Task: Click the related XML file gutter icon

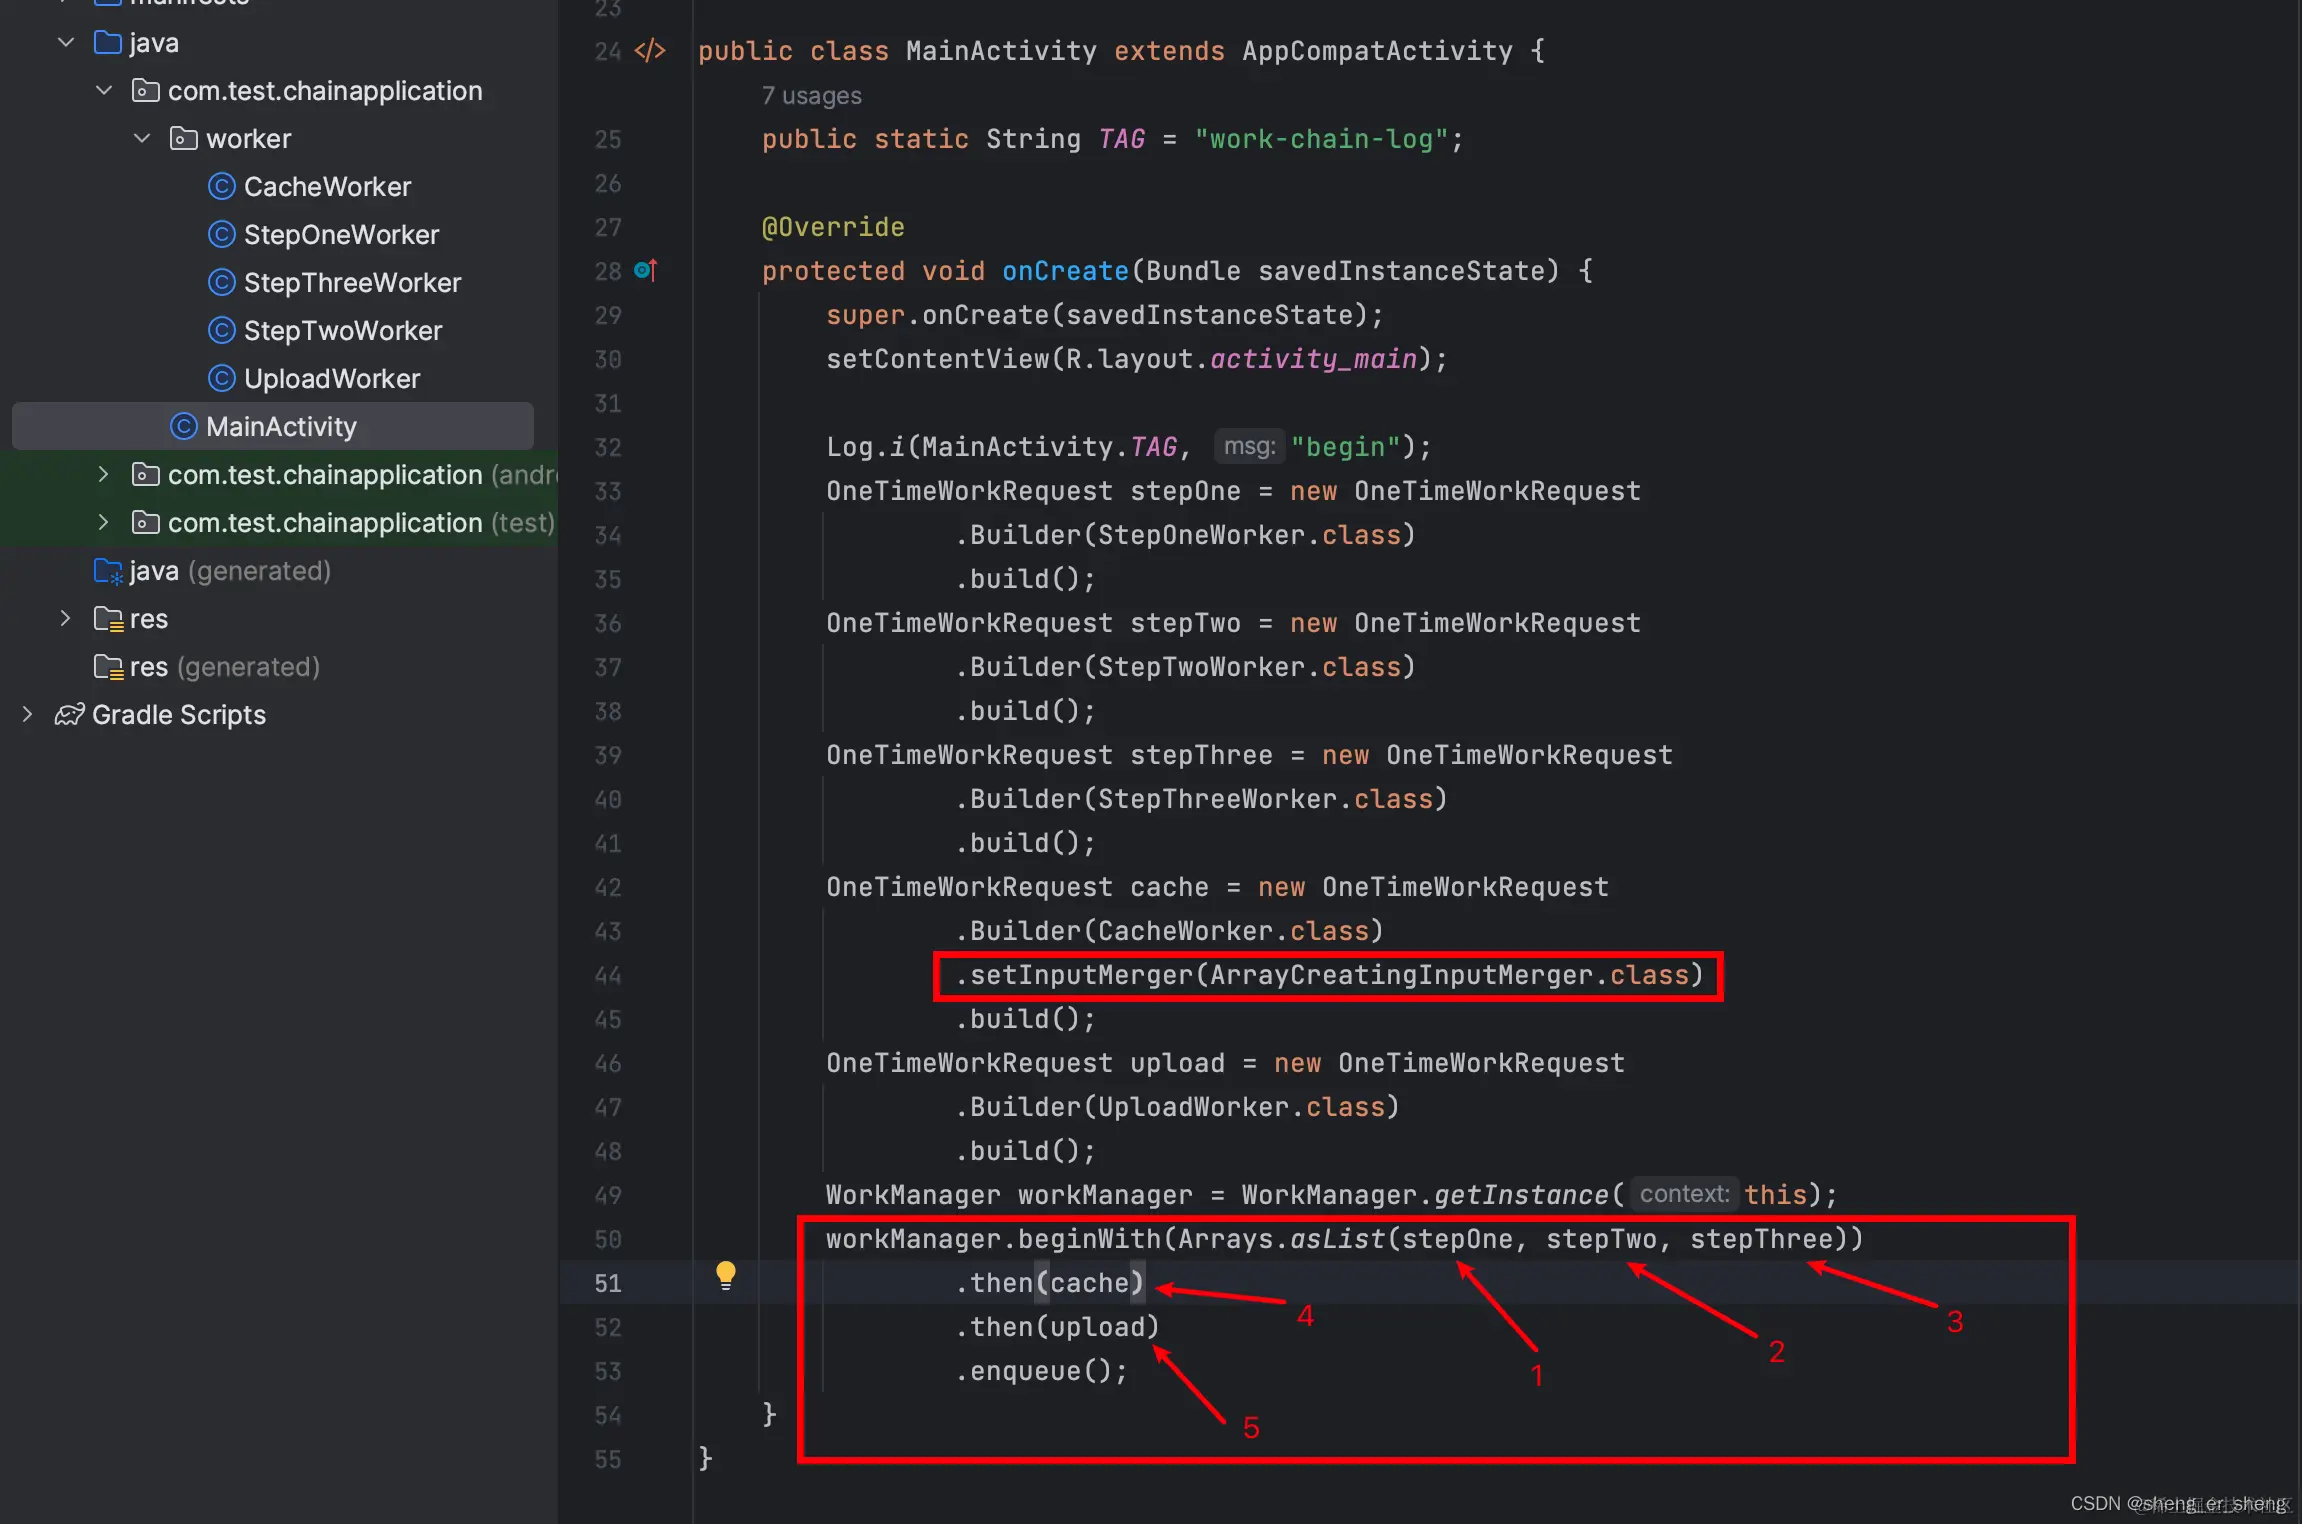Action: pyautogui.click(x=650, y=51)
